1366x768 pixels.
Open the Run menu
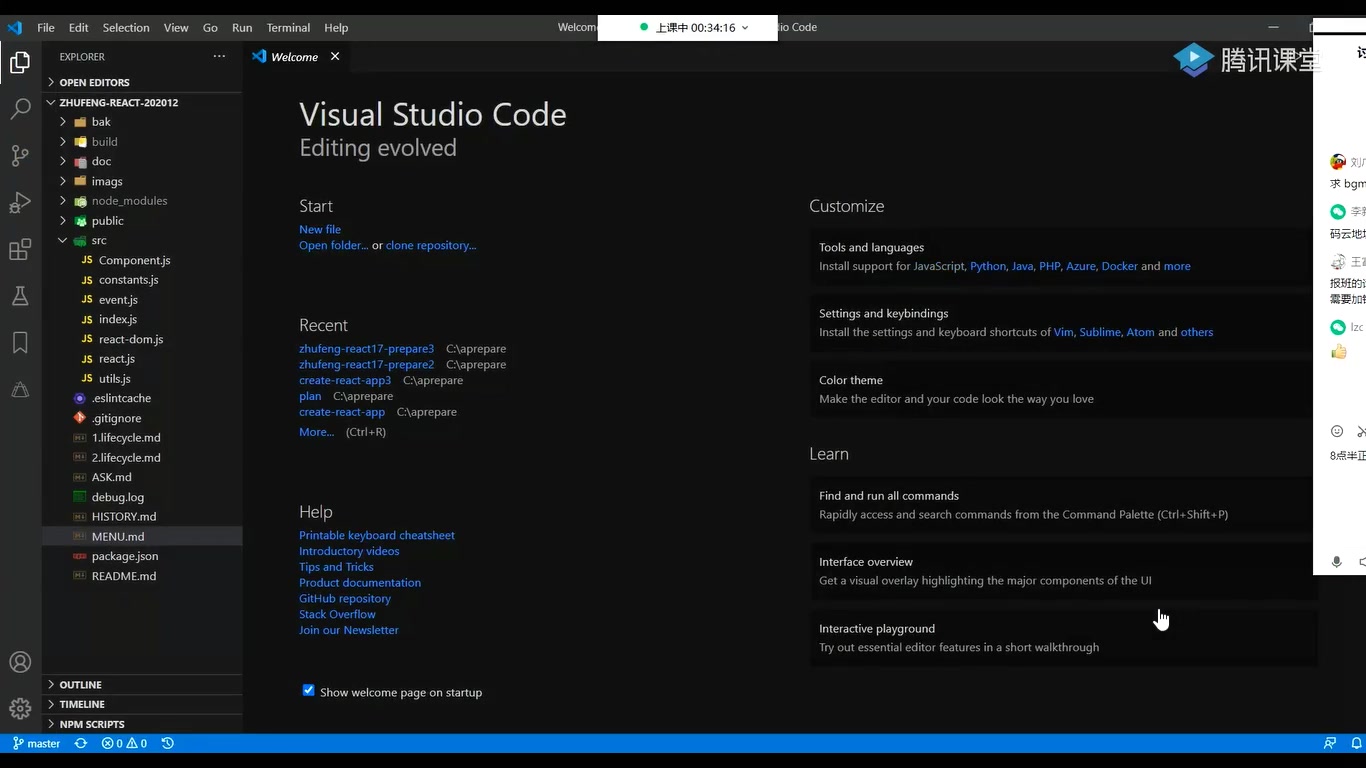pyautogui.click(x=242, y=28)
